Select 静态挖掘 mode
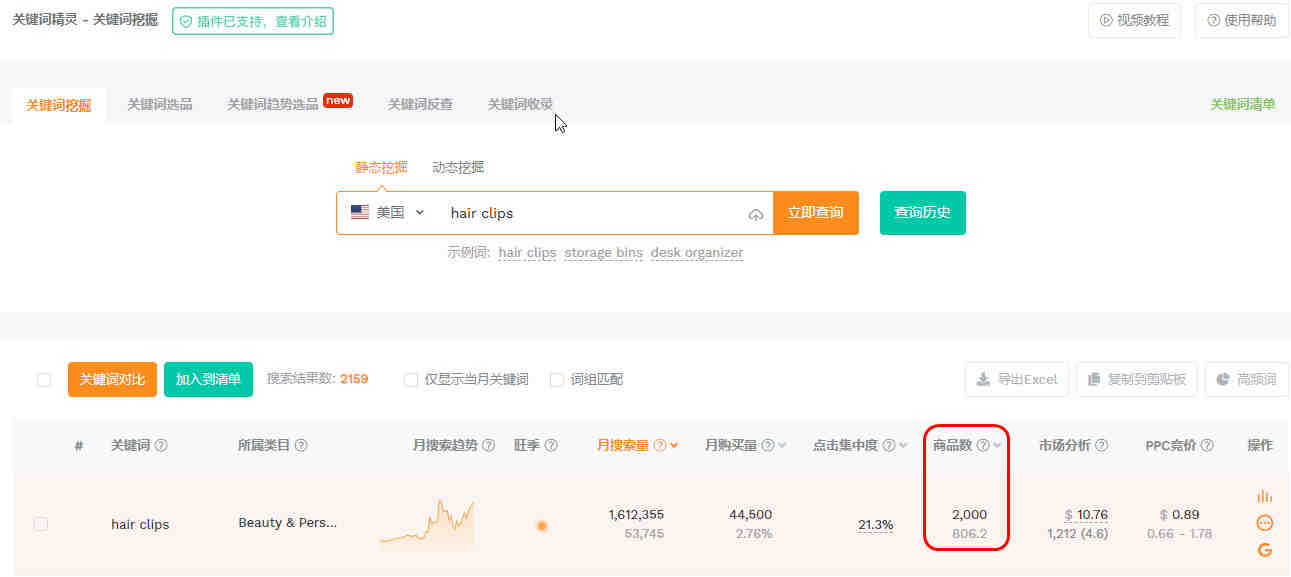The width and height of the screenshot is (1291, 577). tap(381, 167)
